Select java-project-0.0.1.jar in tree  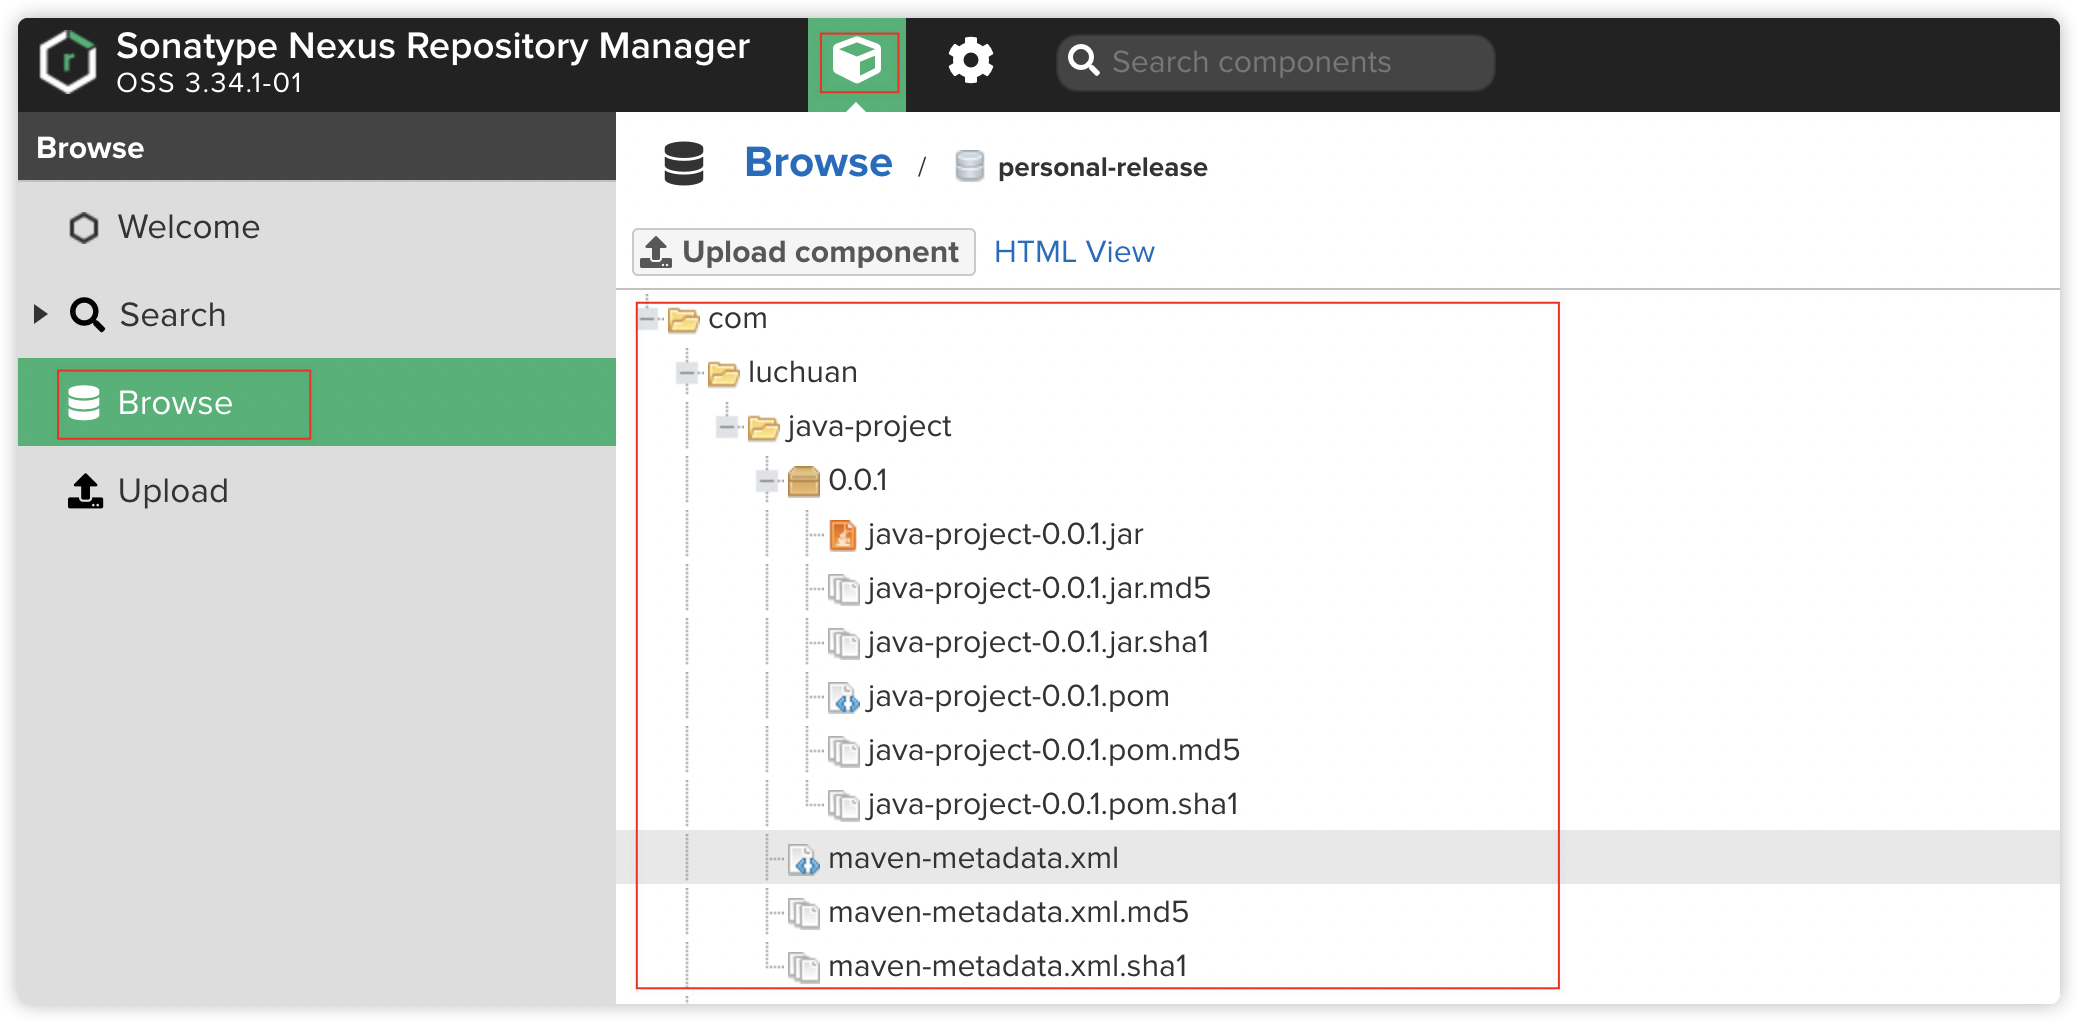pos(1005,534)
